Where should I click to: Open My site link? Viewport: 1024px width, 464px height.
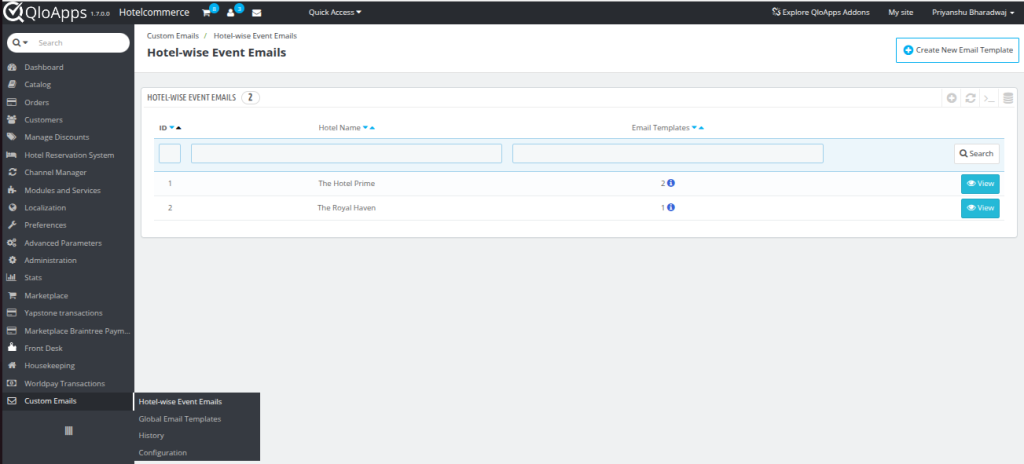point(901,12)
